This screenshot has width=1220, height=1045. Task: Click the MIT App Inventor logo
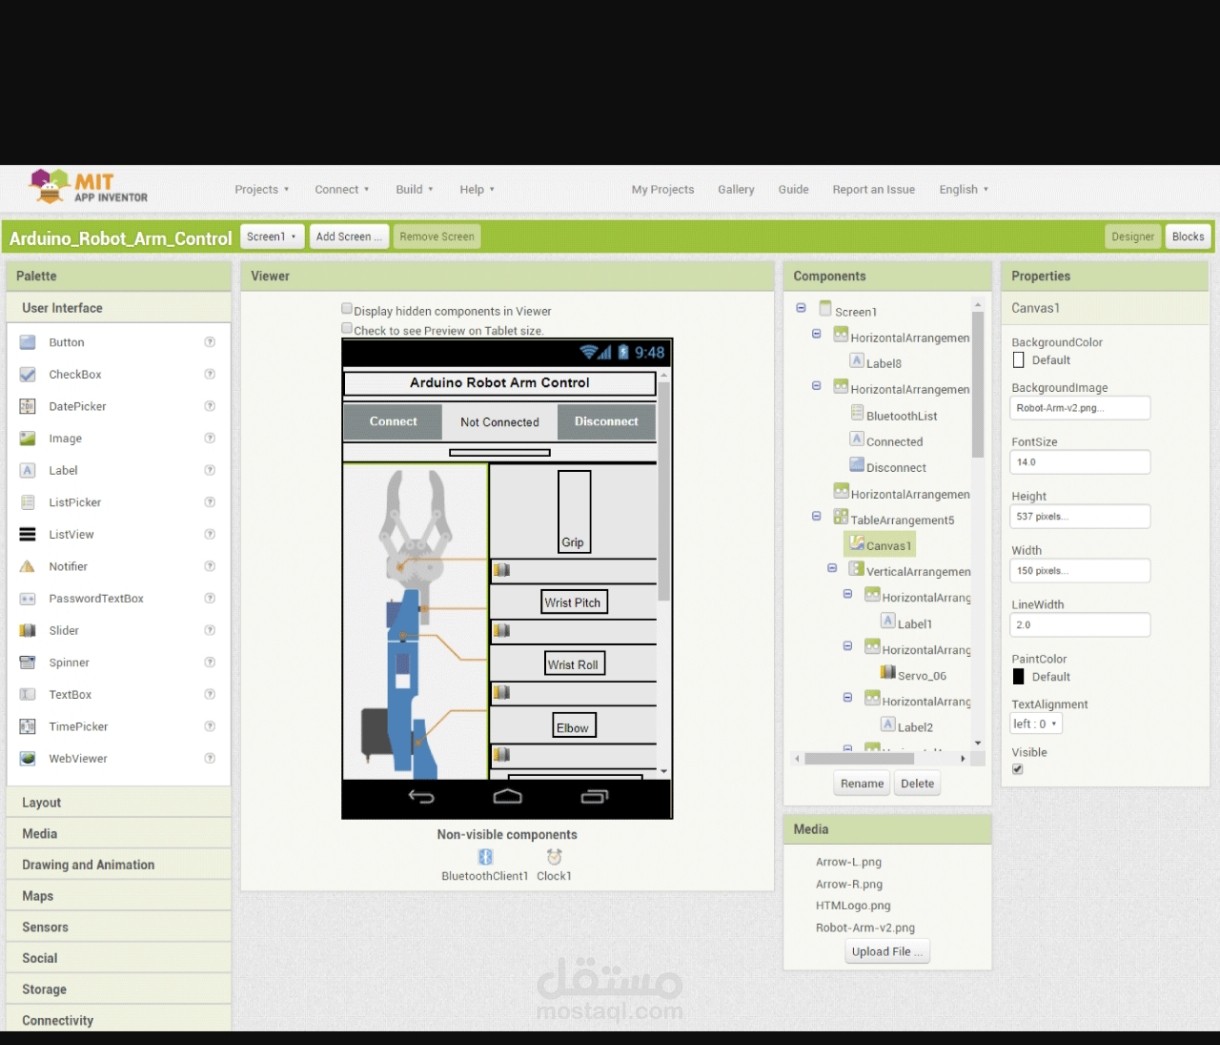point(89,187)
